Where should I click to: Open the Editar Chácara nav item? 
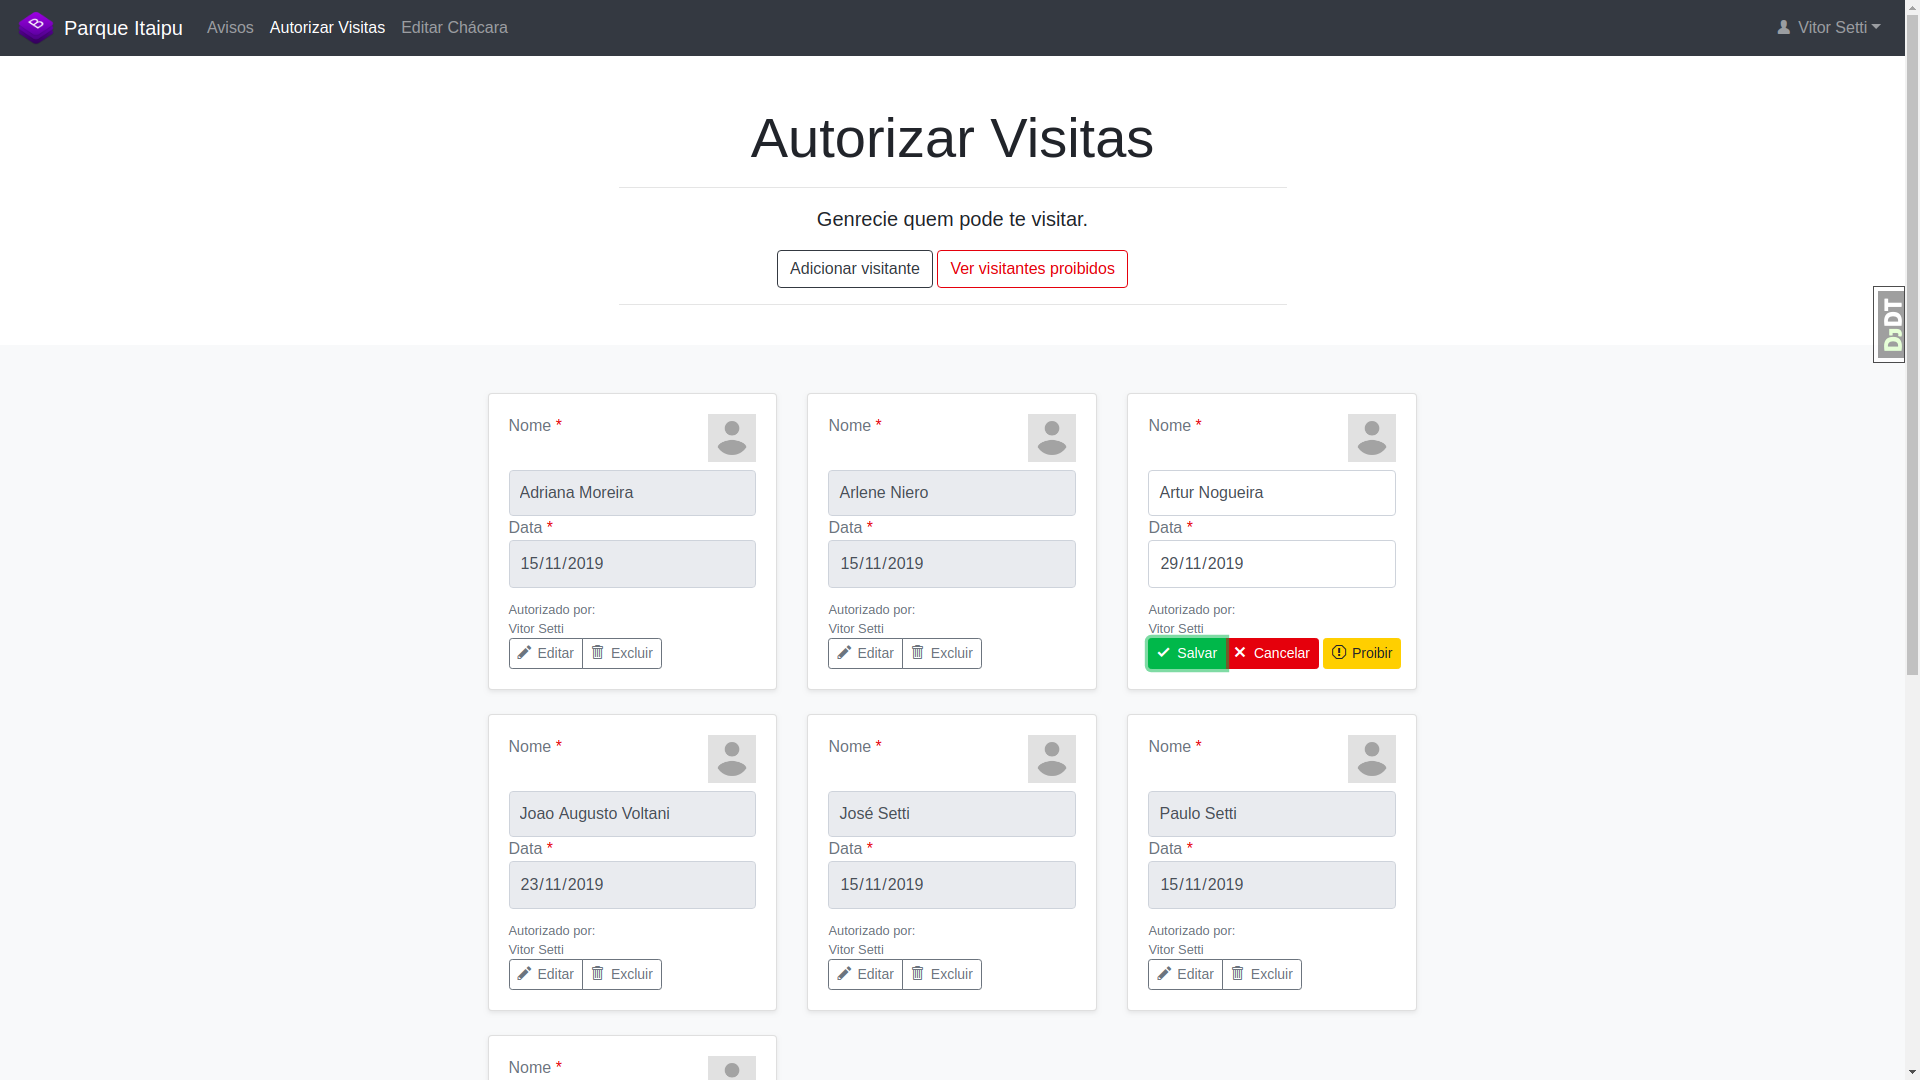coord(454,27)
